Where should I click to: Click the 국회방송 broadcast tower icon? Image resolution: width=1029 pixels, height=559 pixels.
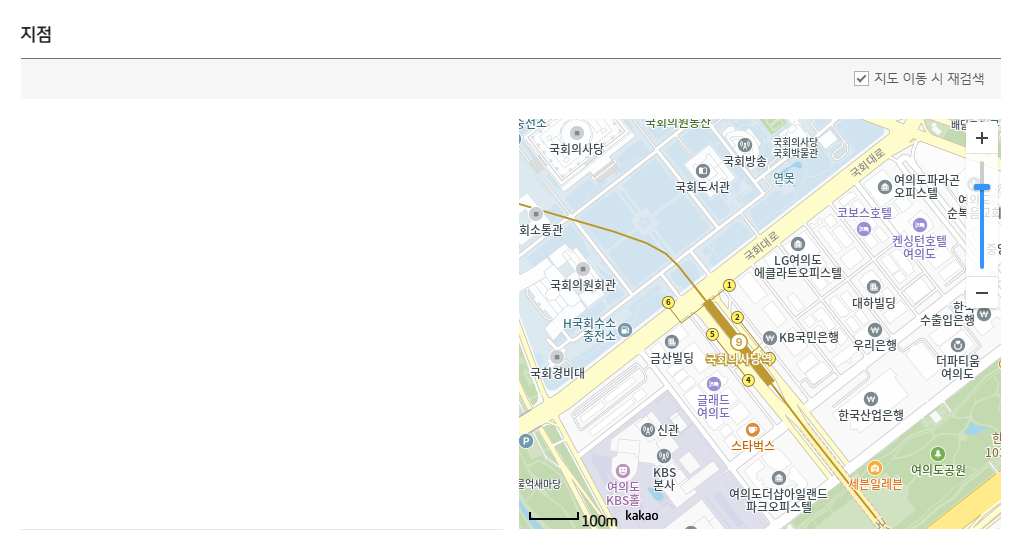pos(744,145)
